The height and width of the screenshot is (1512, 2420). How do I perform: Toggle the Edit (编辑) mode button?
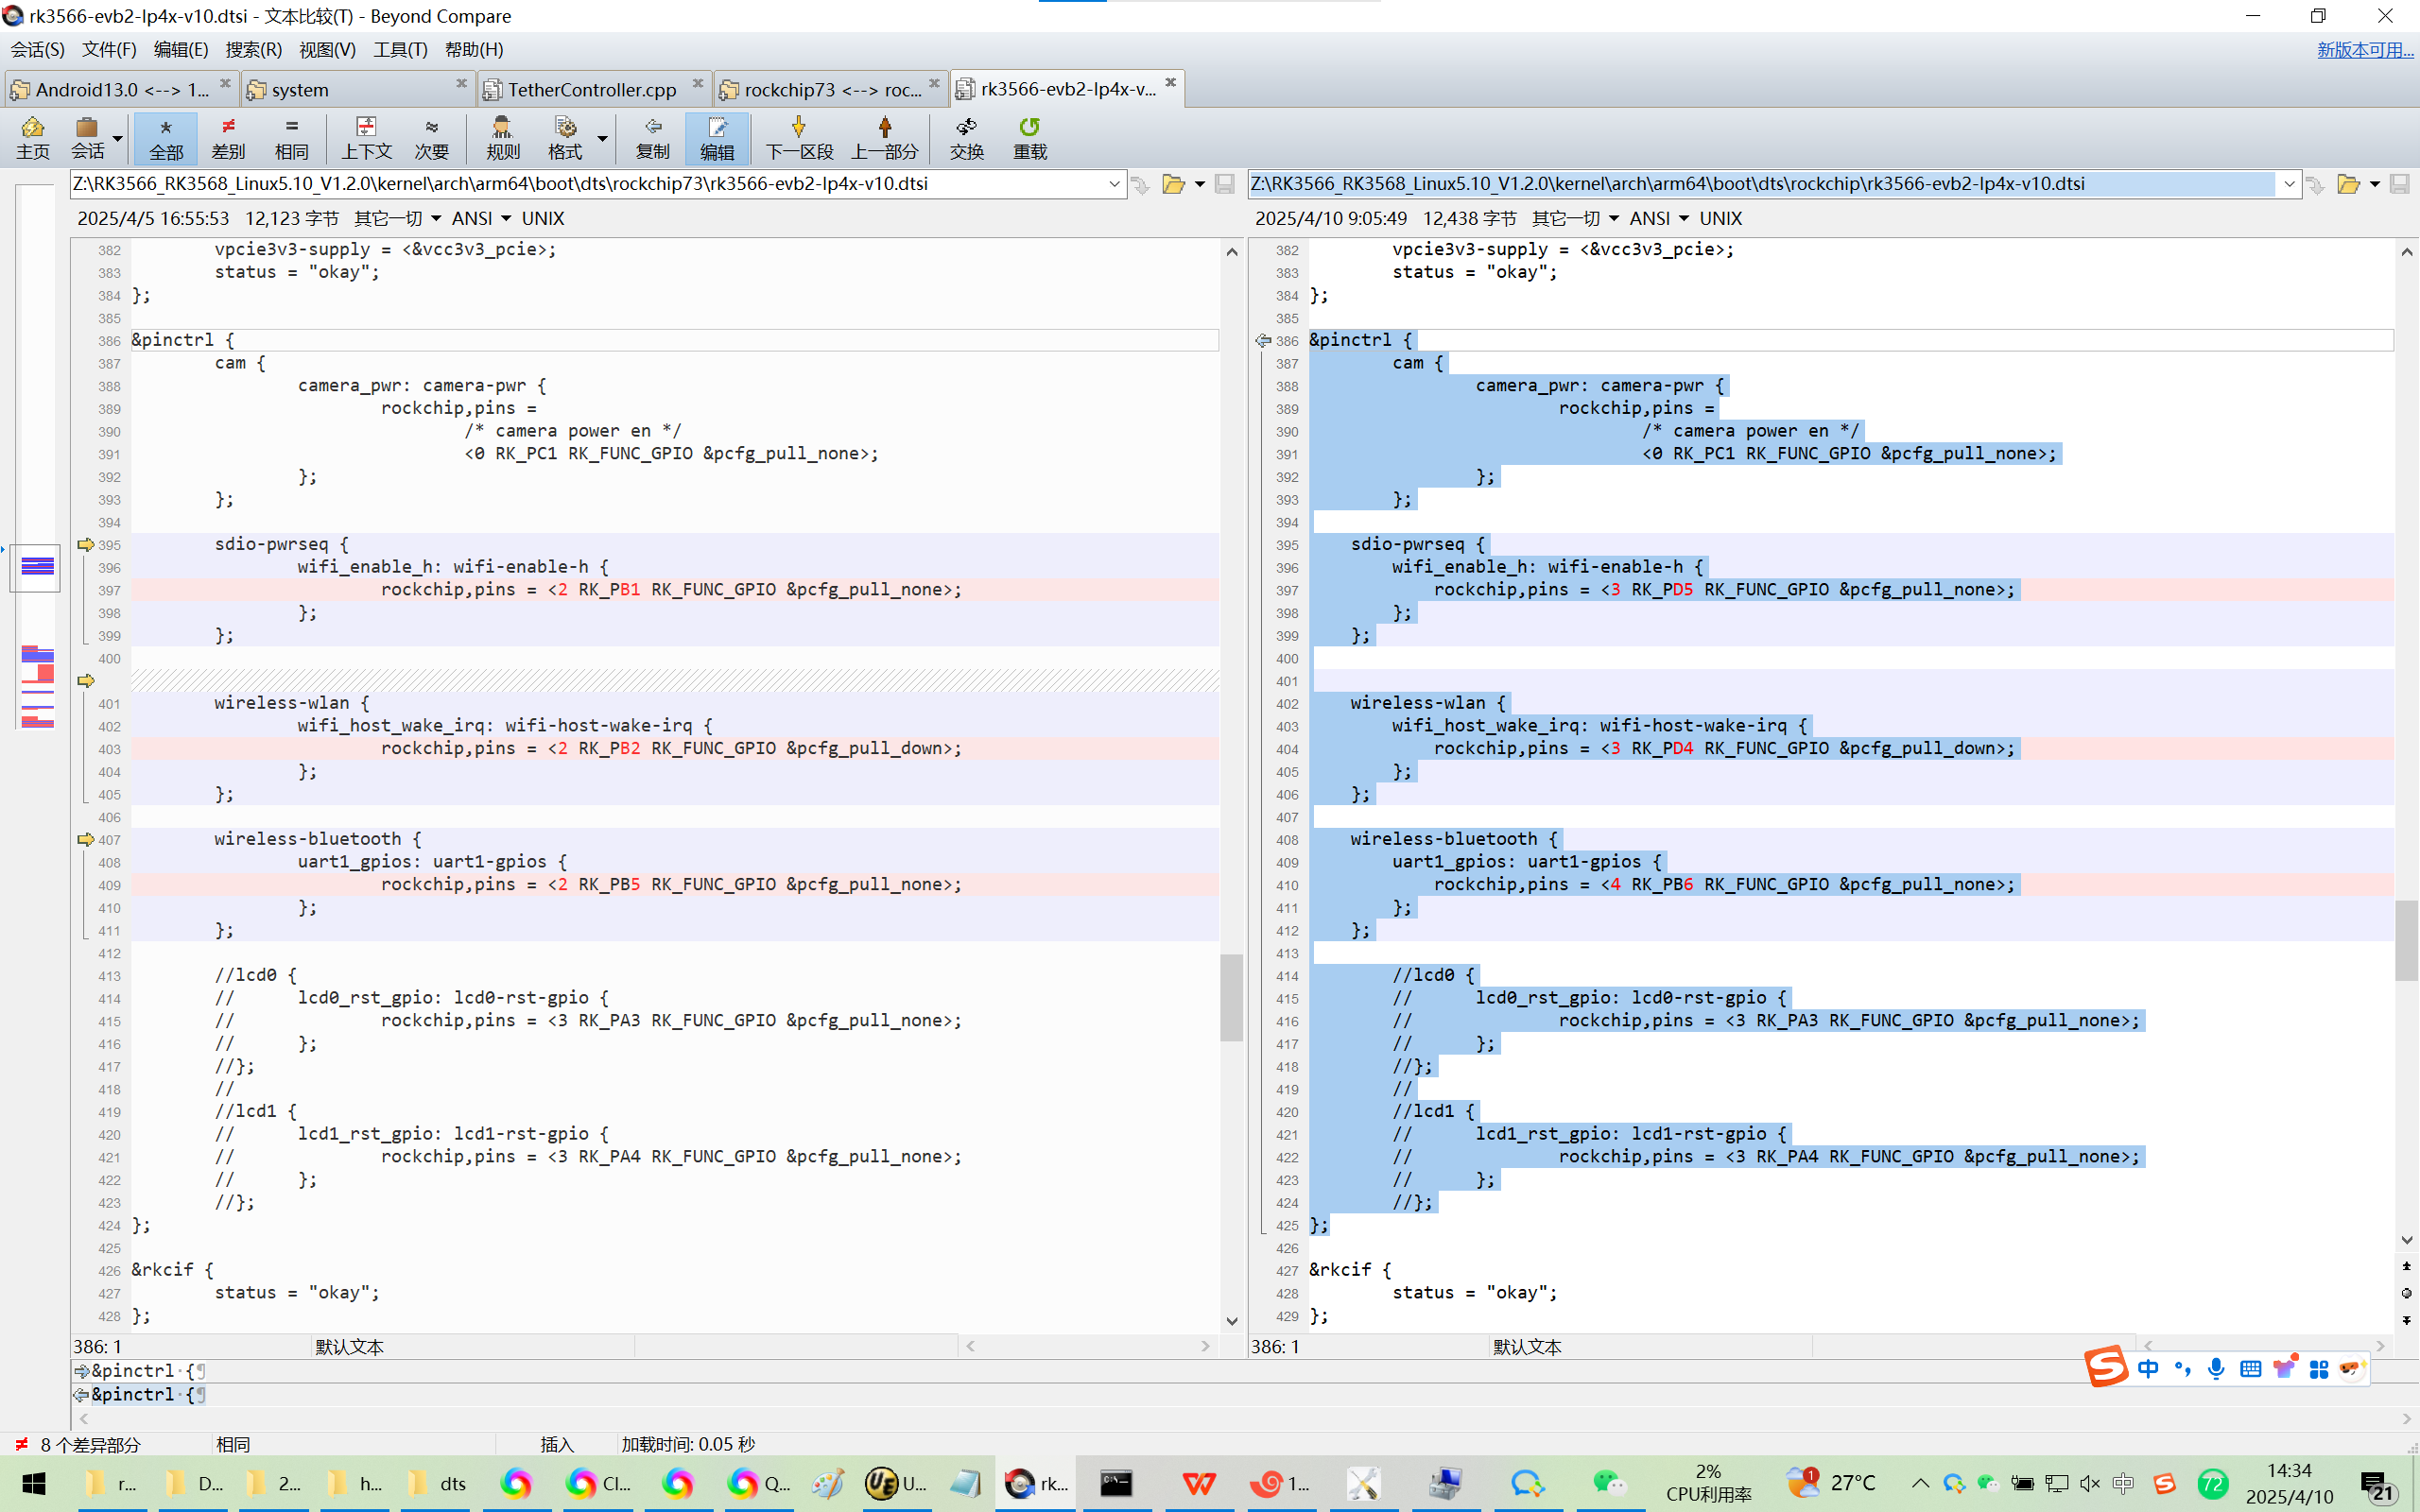[716, 137]
